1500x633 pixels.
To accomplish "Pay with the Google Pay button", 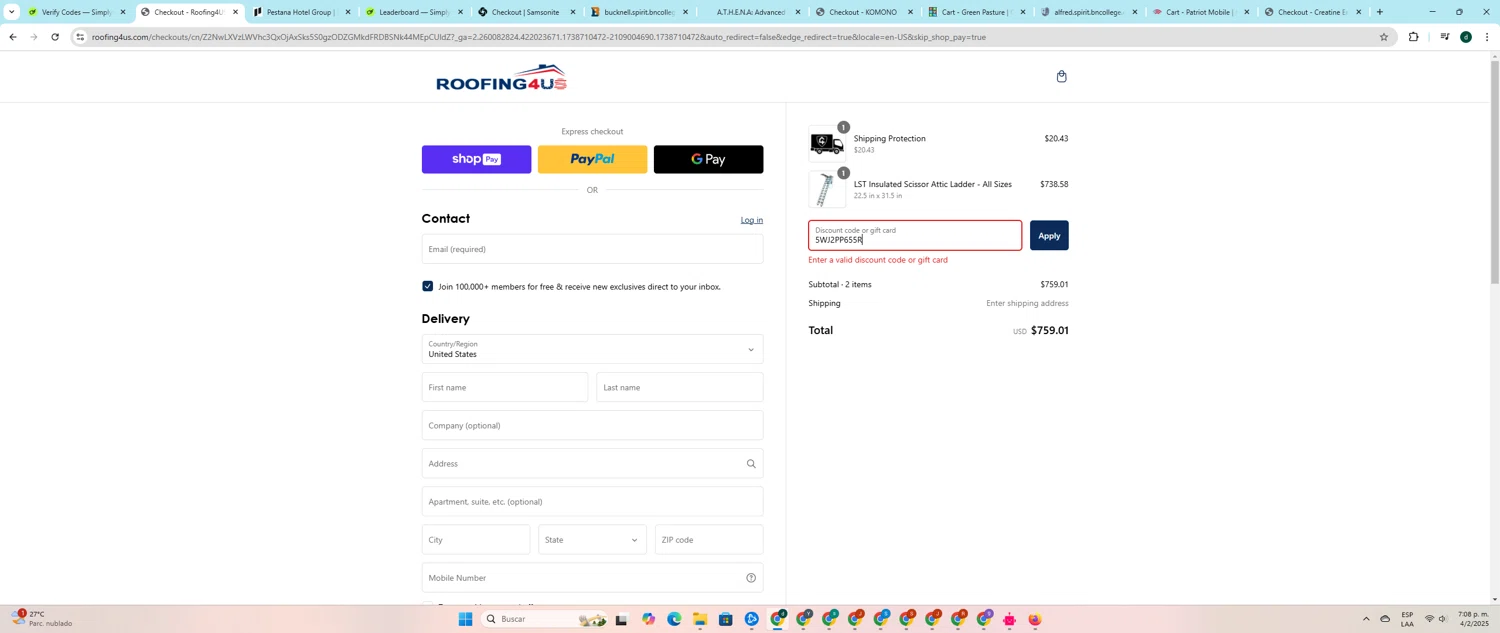I will (708, 159).
